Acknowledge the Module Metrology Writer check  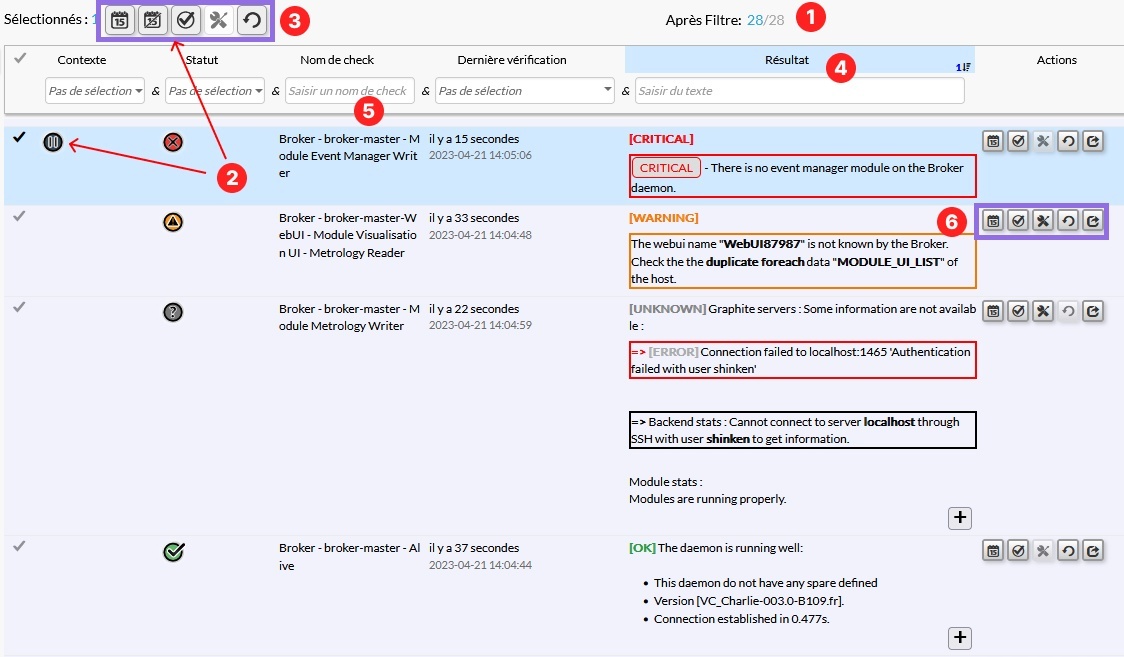1018,311
